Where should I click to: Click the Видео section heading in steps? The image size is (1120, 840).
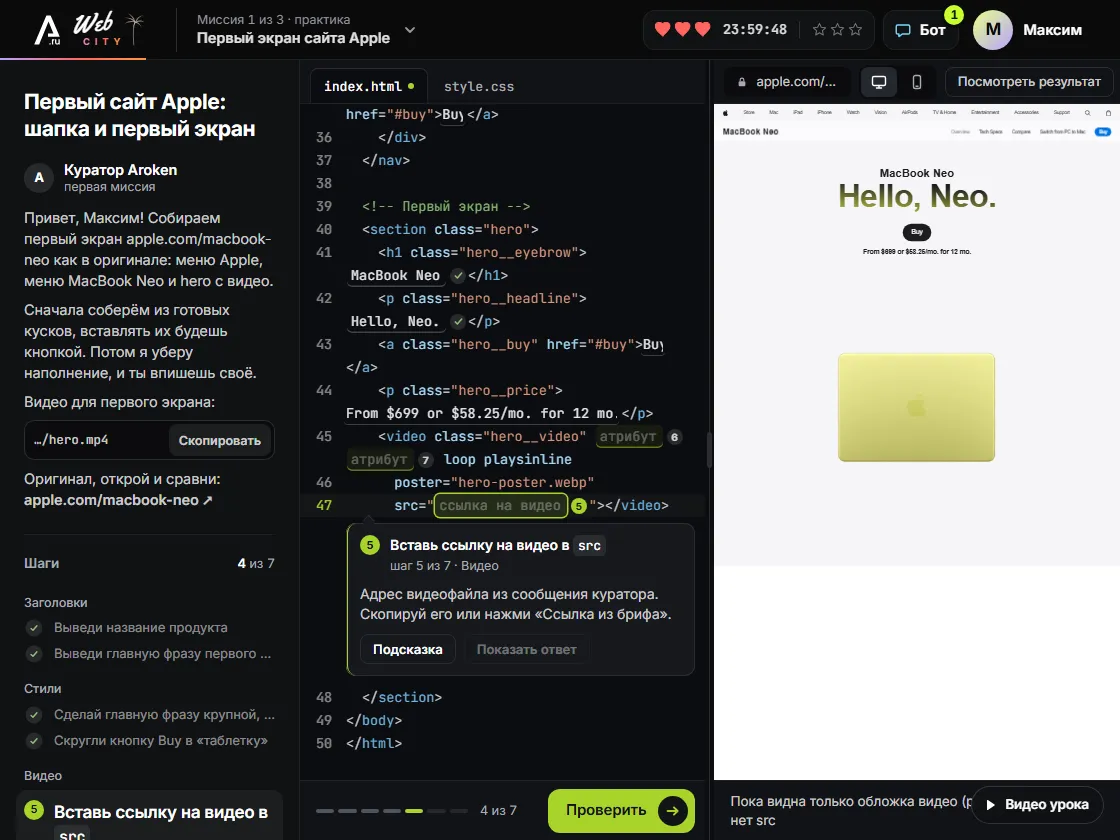point(43,776)
